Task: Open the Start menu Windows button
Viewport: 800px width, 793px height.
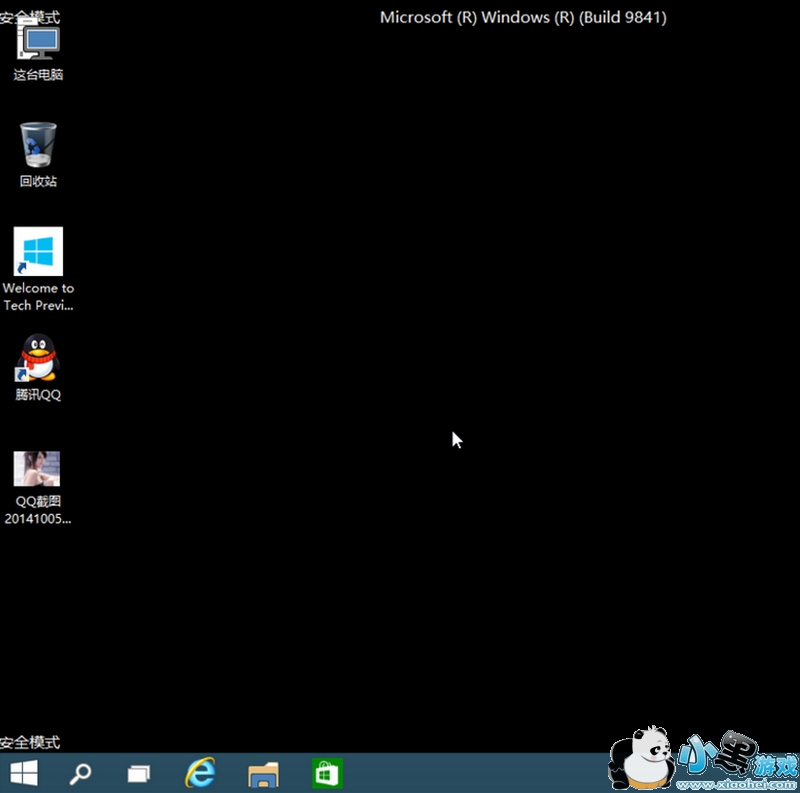Action: [24, 773]
